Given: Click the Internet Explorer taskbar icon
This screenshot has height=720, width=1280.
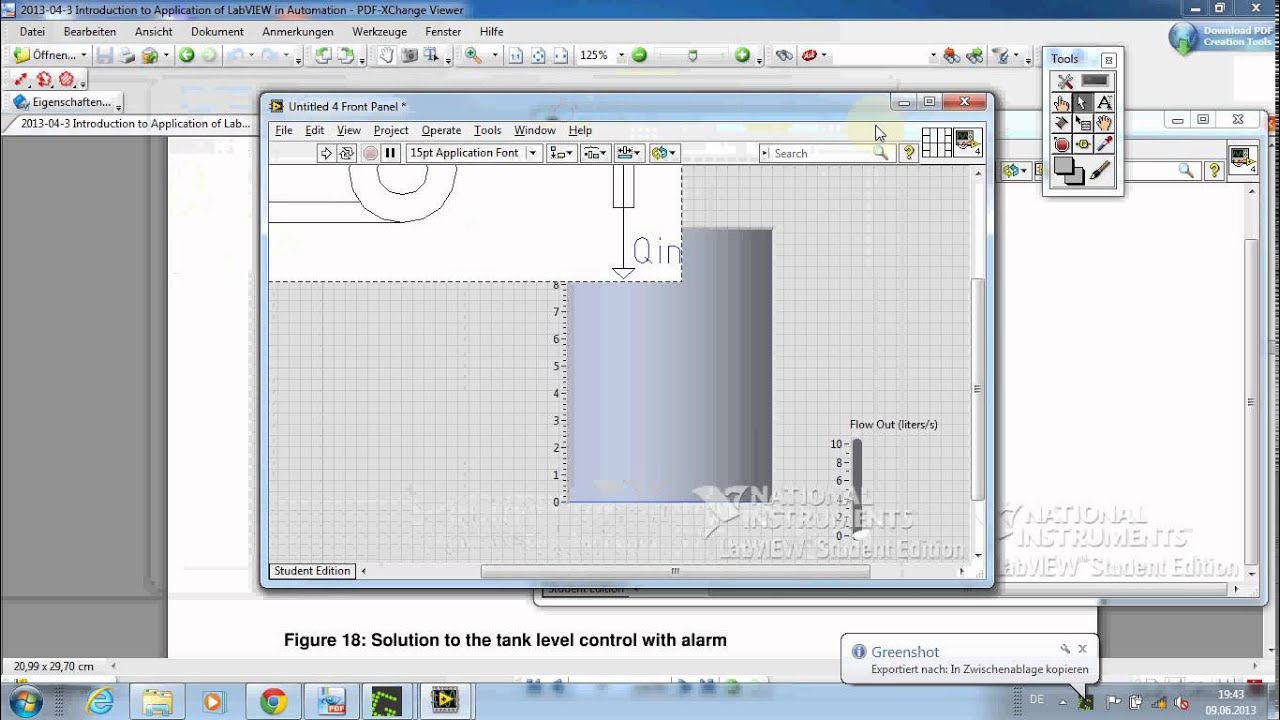Looking at the screenshot, I should tap(100, 701).
